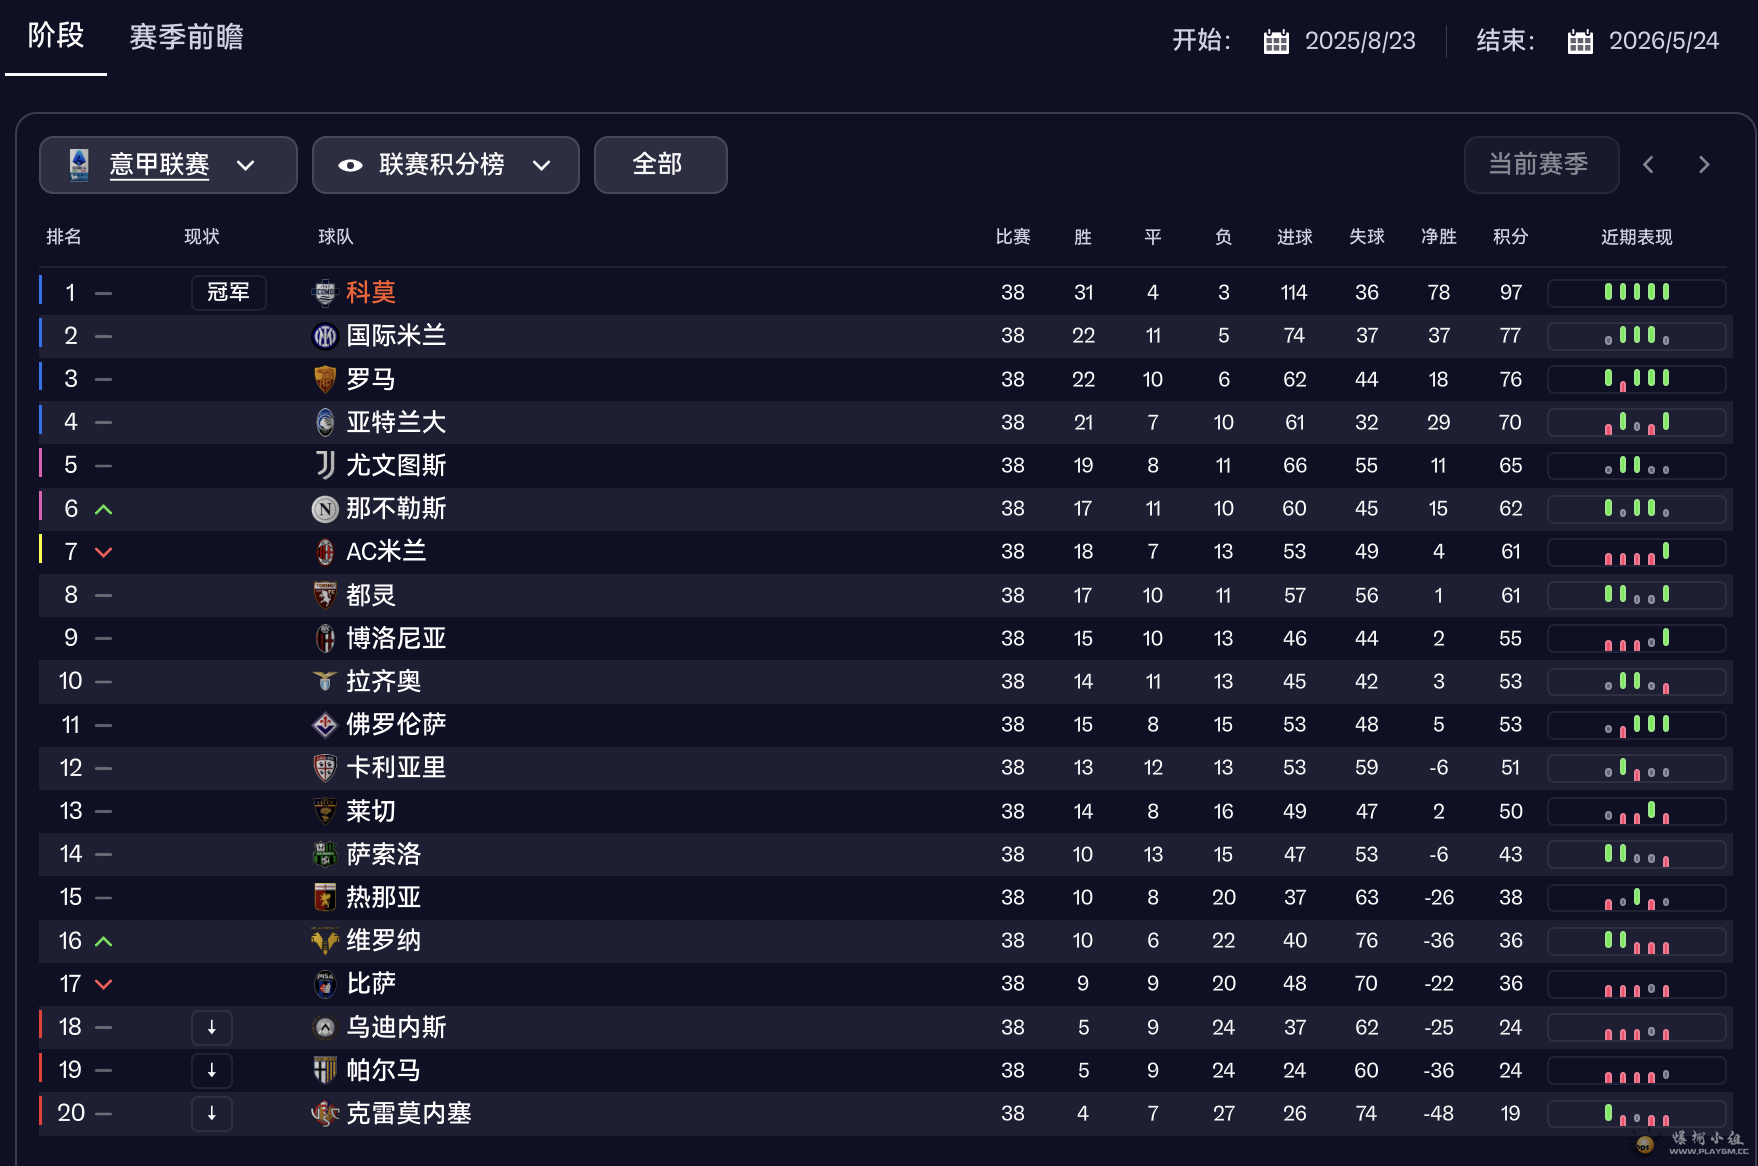Image resolution: width=1758 pixels, height=1166 pixels.
Task: Click the Verona (维罗纳) club badge
Action: tap(325, 941)
